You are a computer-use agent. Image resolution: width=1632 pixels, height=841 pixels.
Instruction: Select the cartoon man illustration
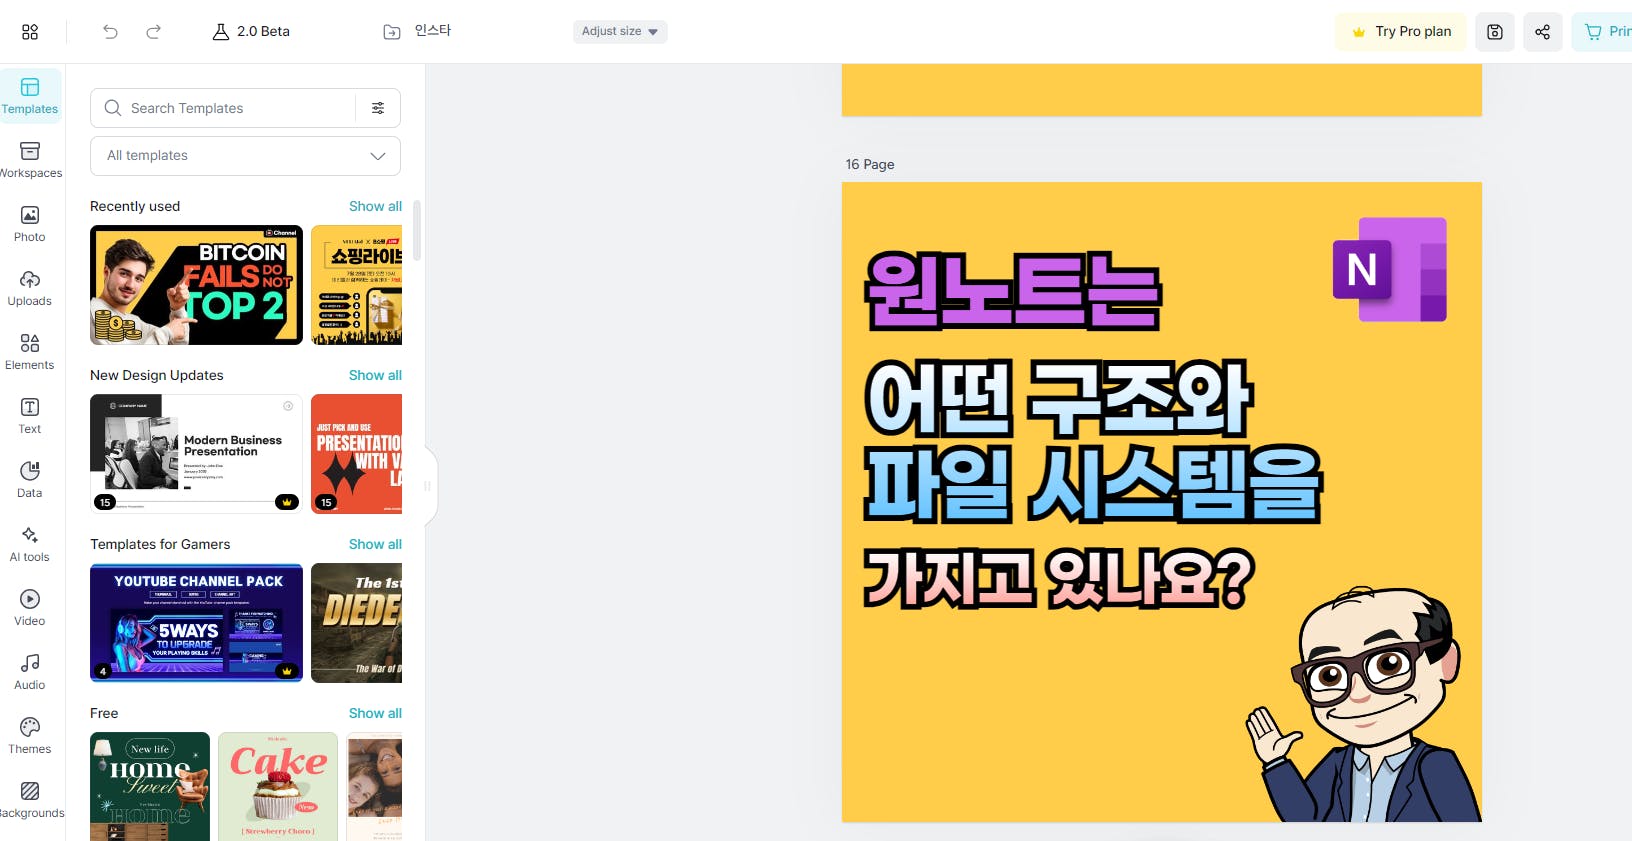pyautogui.click(x=1364, y=704)
